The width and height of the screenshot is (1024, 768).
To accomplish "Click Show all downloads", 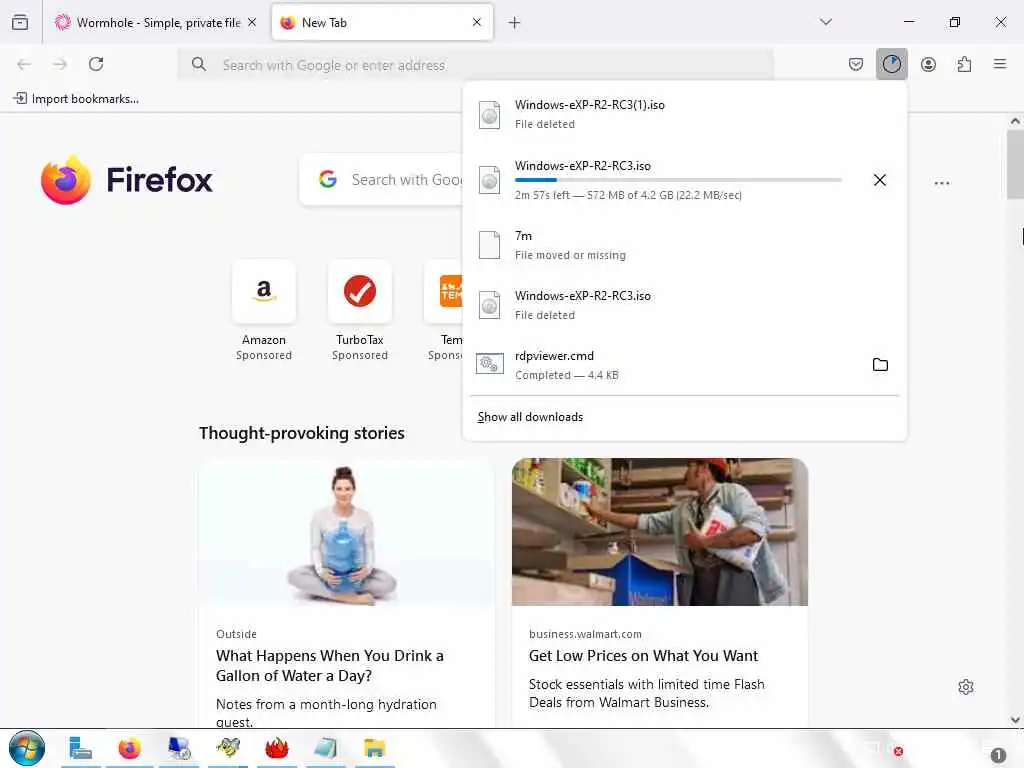I will click(x=530, y=417).
